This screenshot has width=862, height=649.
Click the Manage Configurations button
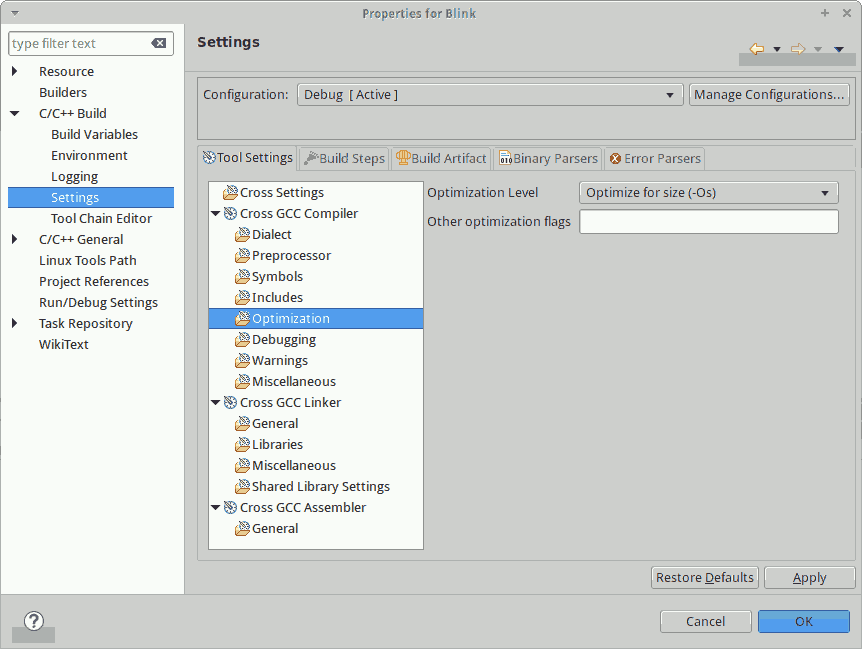coord(769,95)
